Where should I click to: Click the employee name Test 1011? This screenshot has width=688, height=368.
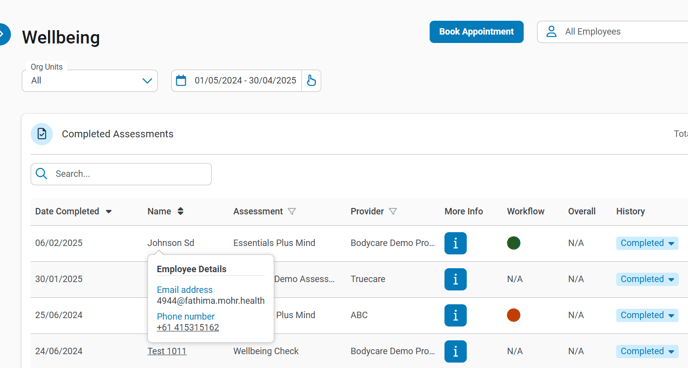pyautogui.click(x=167, y=351)
